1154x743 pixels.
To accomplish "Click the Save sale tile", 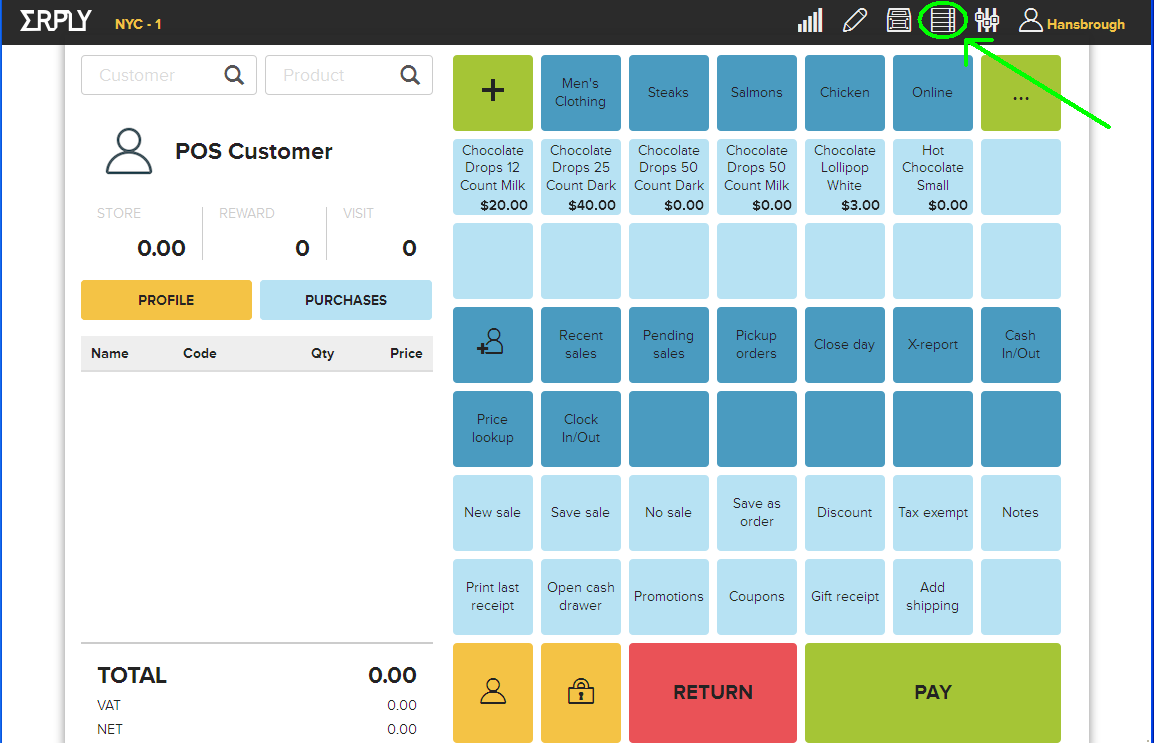I will [581, 513].
